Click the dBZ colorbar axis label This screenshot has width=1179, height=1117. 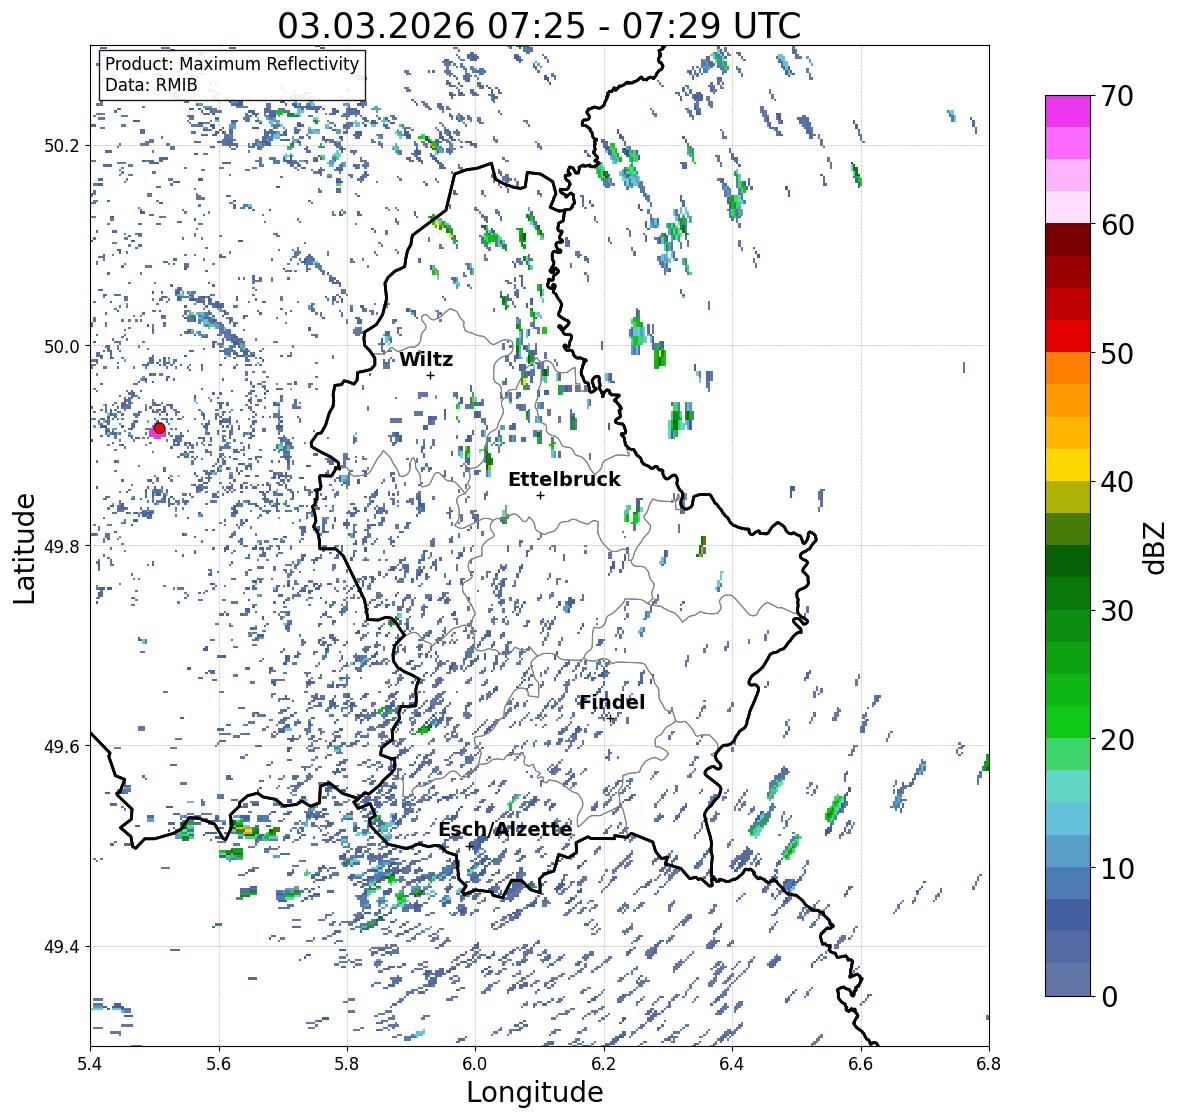1156,547
